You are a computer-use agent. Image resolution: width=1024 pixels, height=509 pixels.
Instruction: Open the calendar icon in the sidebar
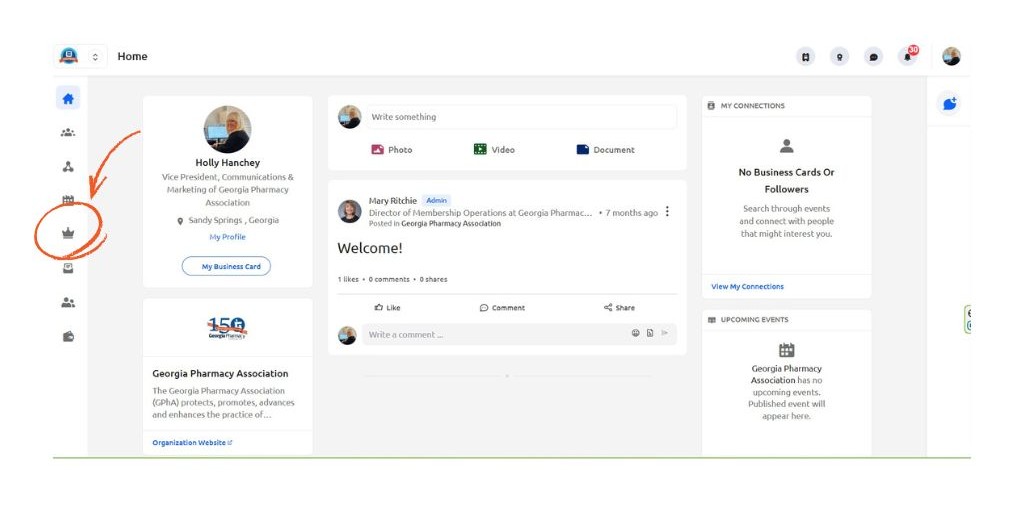(x=68, y=200)
